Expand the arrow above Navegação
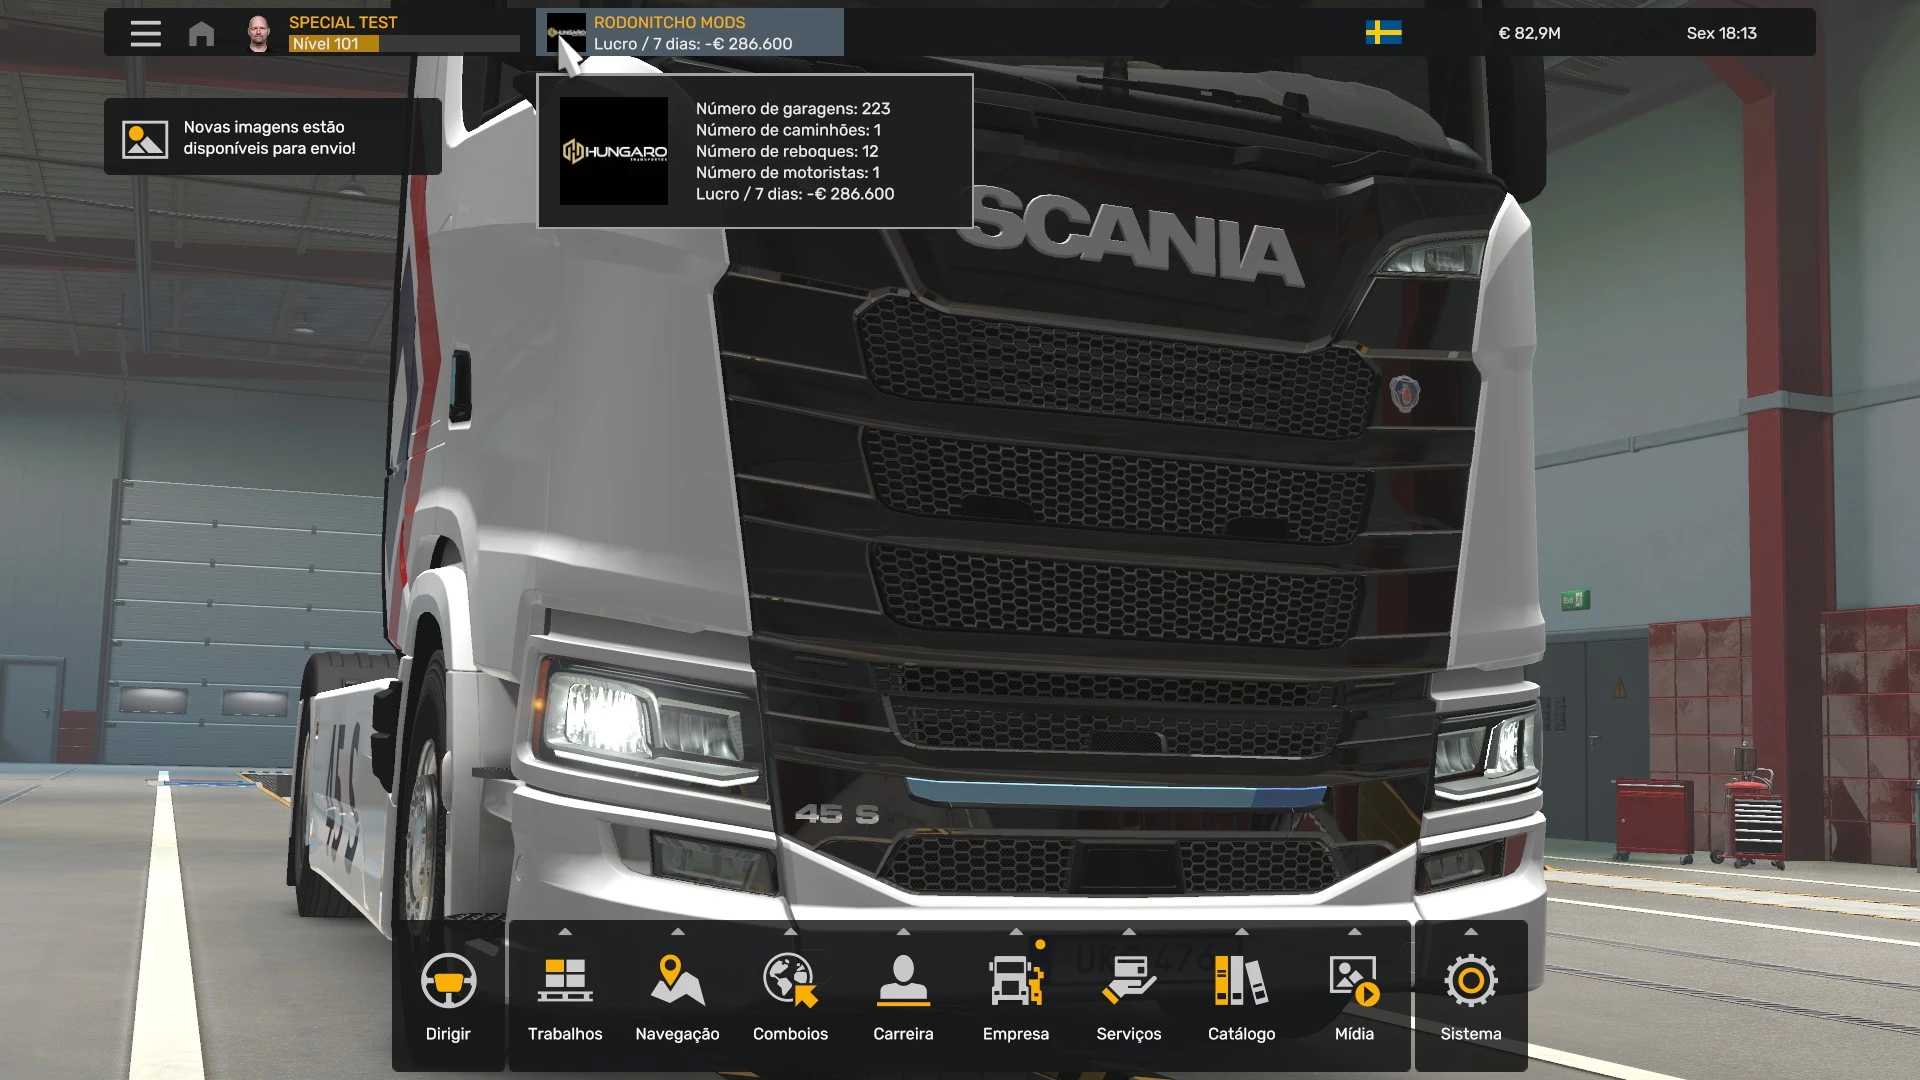The height and width of the screenshot is (1080, 1920). pyautogui.click(x=678, y=932)
